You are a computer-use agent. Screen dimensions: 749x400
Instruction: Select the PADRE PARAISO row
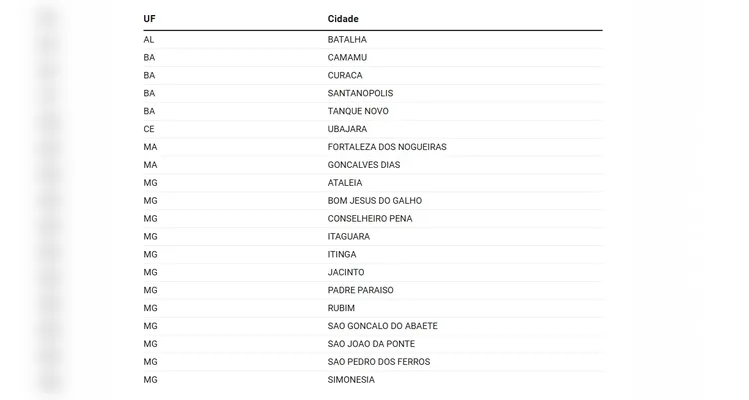360,290
